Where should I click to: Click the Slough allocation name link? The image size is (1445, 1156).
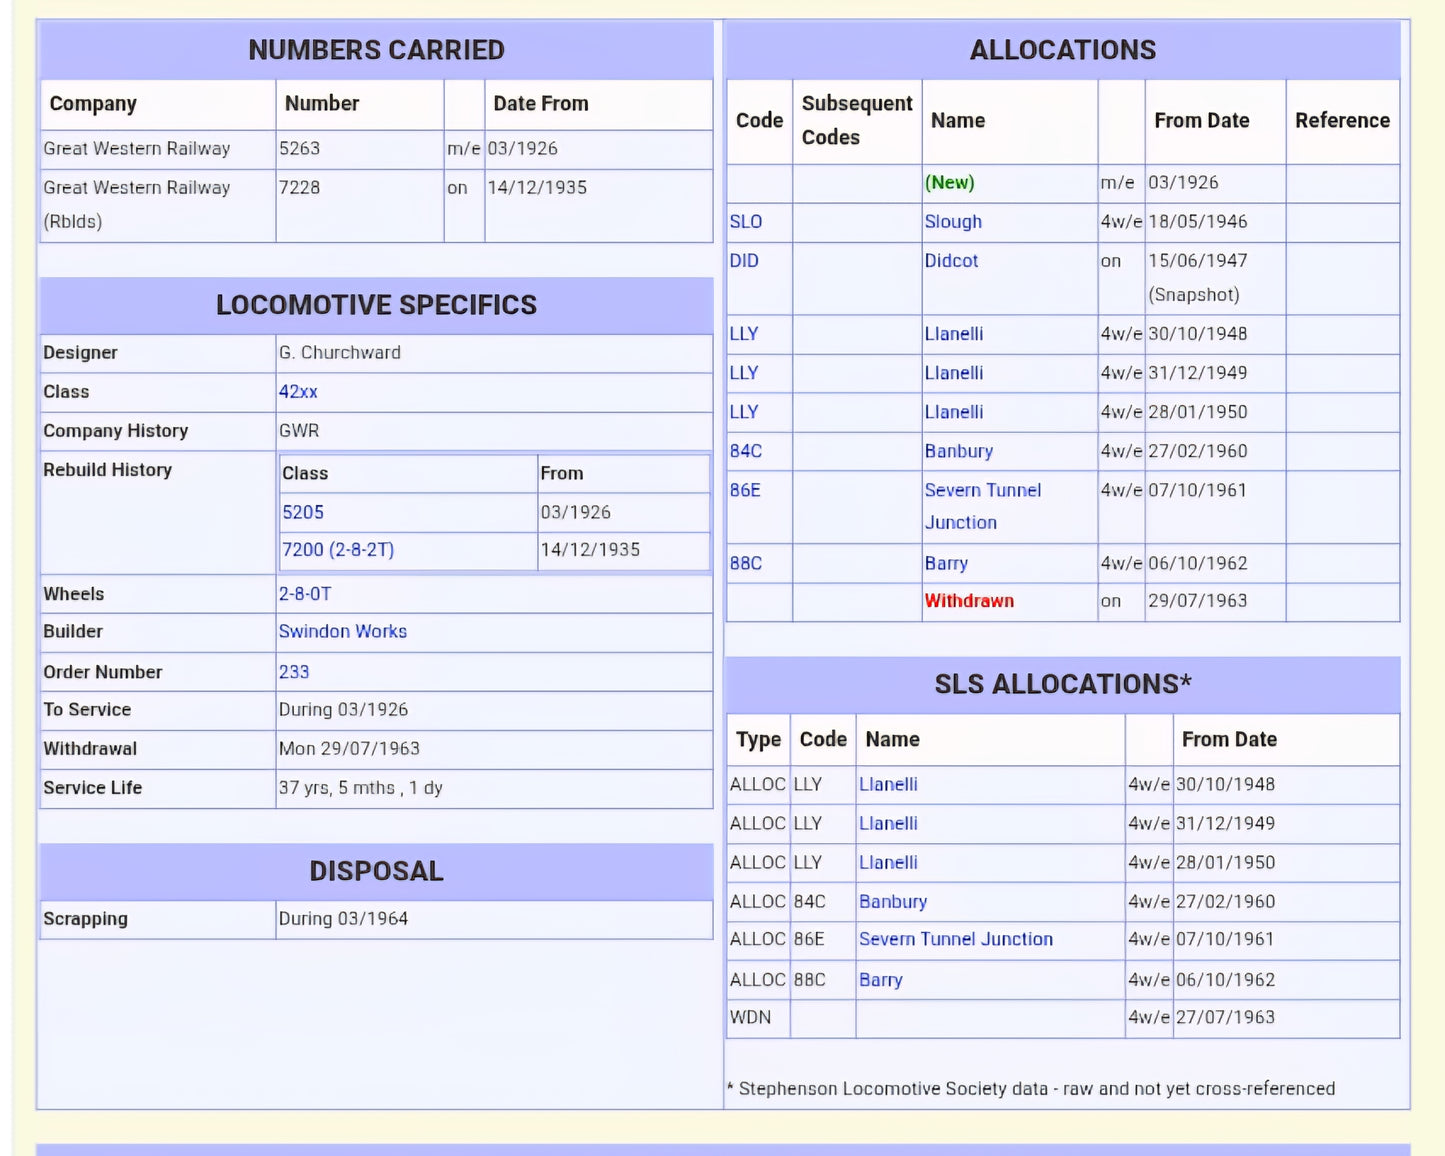tap(953, 222)
